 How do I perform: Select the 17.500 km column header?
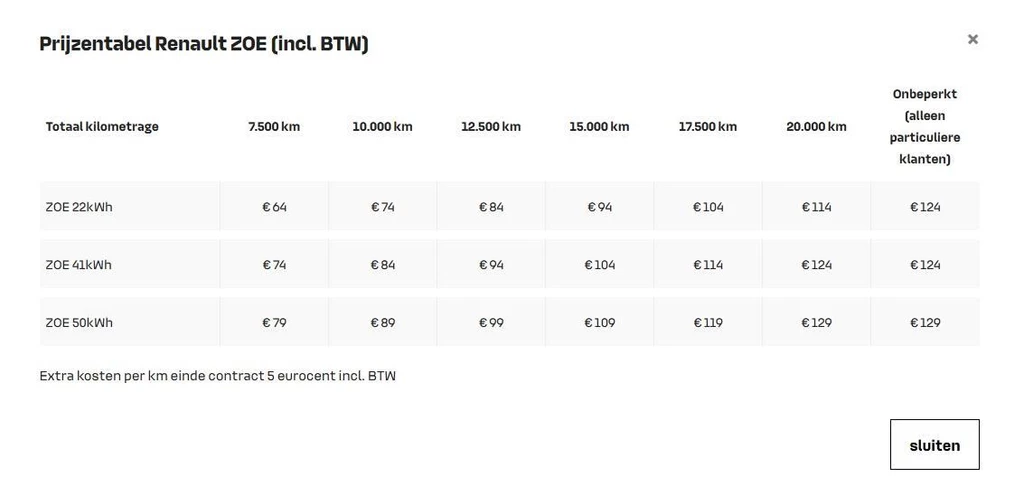708,126
